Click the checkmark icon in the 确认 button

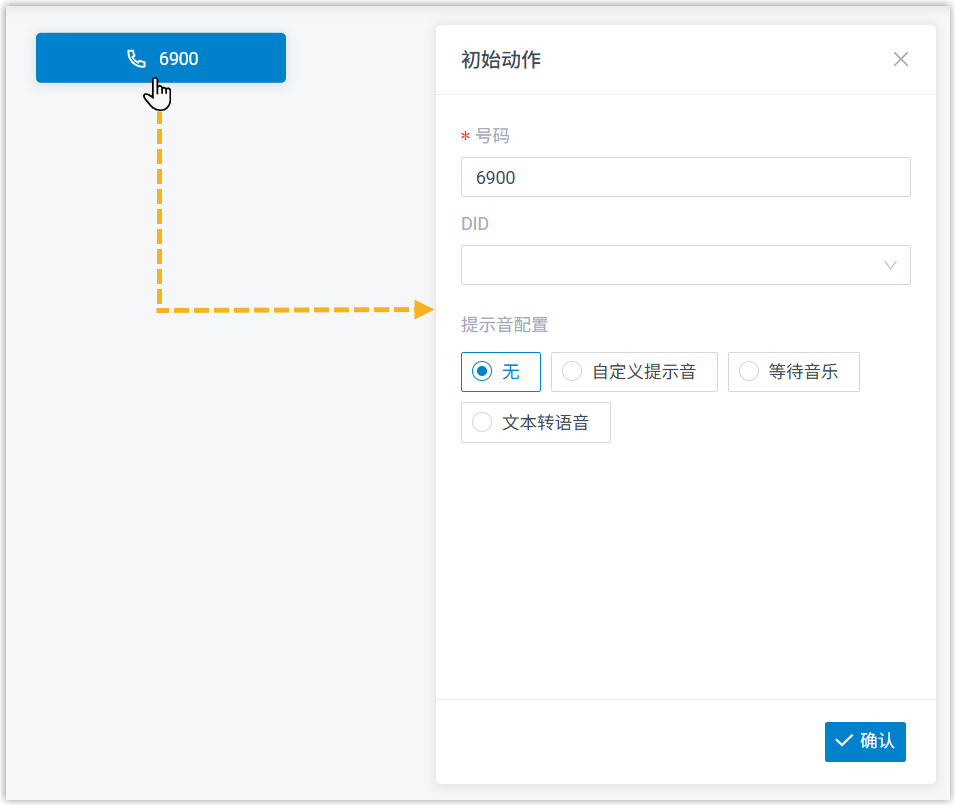pyautogui.click(x=843, y=741)
